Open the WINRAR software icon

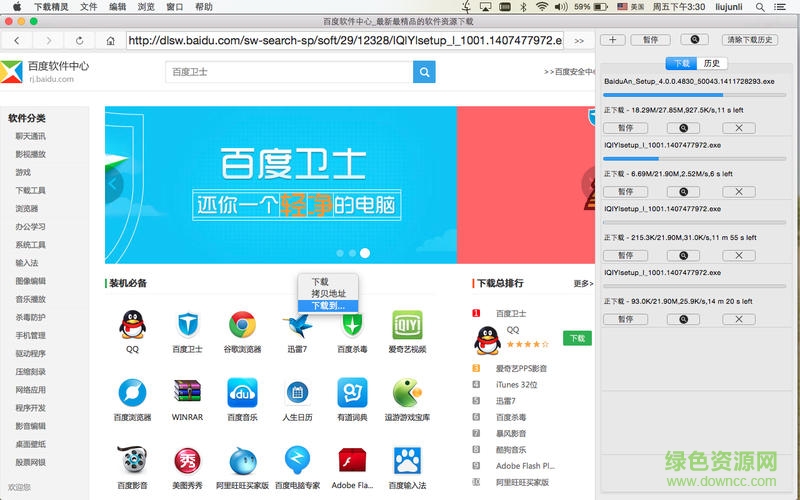click(186, 392)
